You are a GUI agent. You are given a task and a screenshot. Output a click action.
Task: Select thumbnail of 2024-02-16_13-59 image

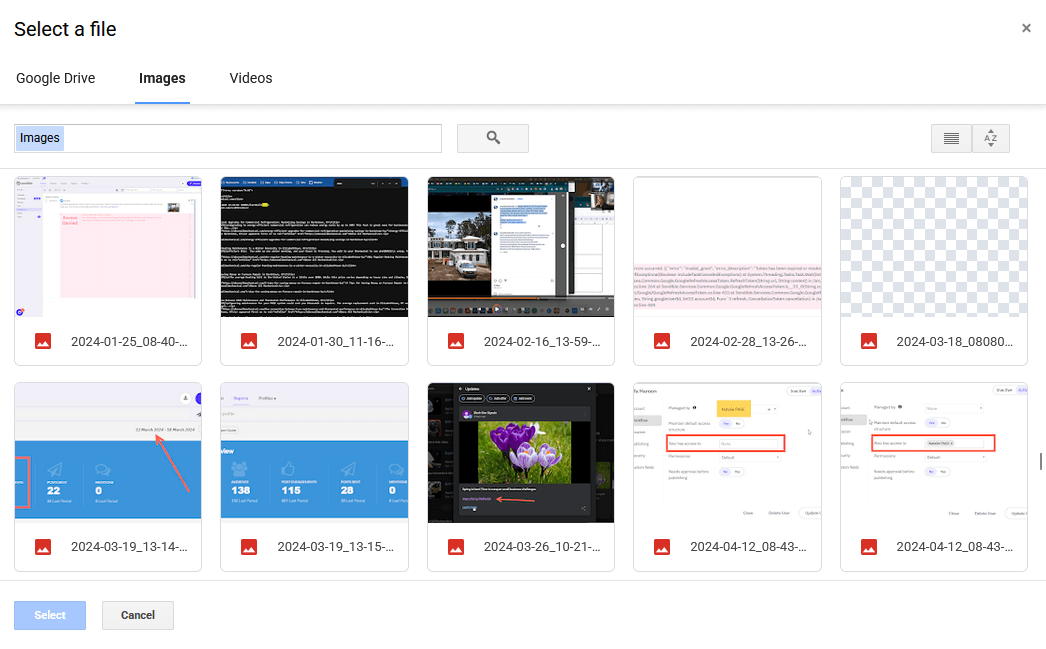[521, 247]
